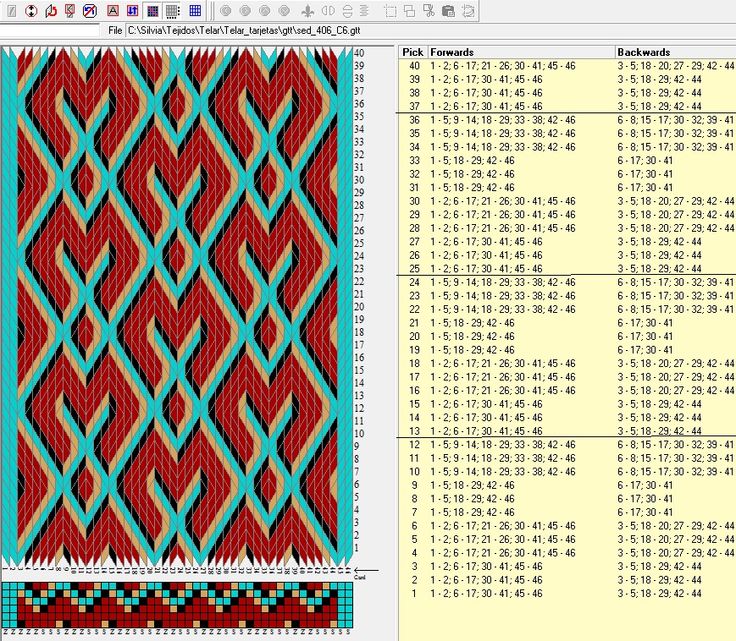Image resolution: width=736 pixels, height=641 pixels.
Task: Click the grayed overlapping squares copy icon
Action: 409,10
